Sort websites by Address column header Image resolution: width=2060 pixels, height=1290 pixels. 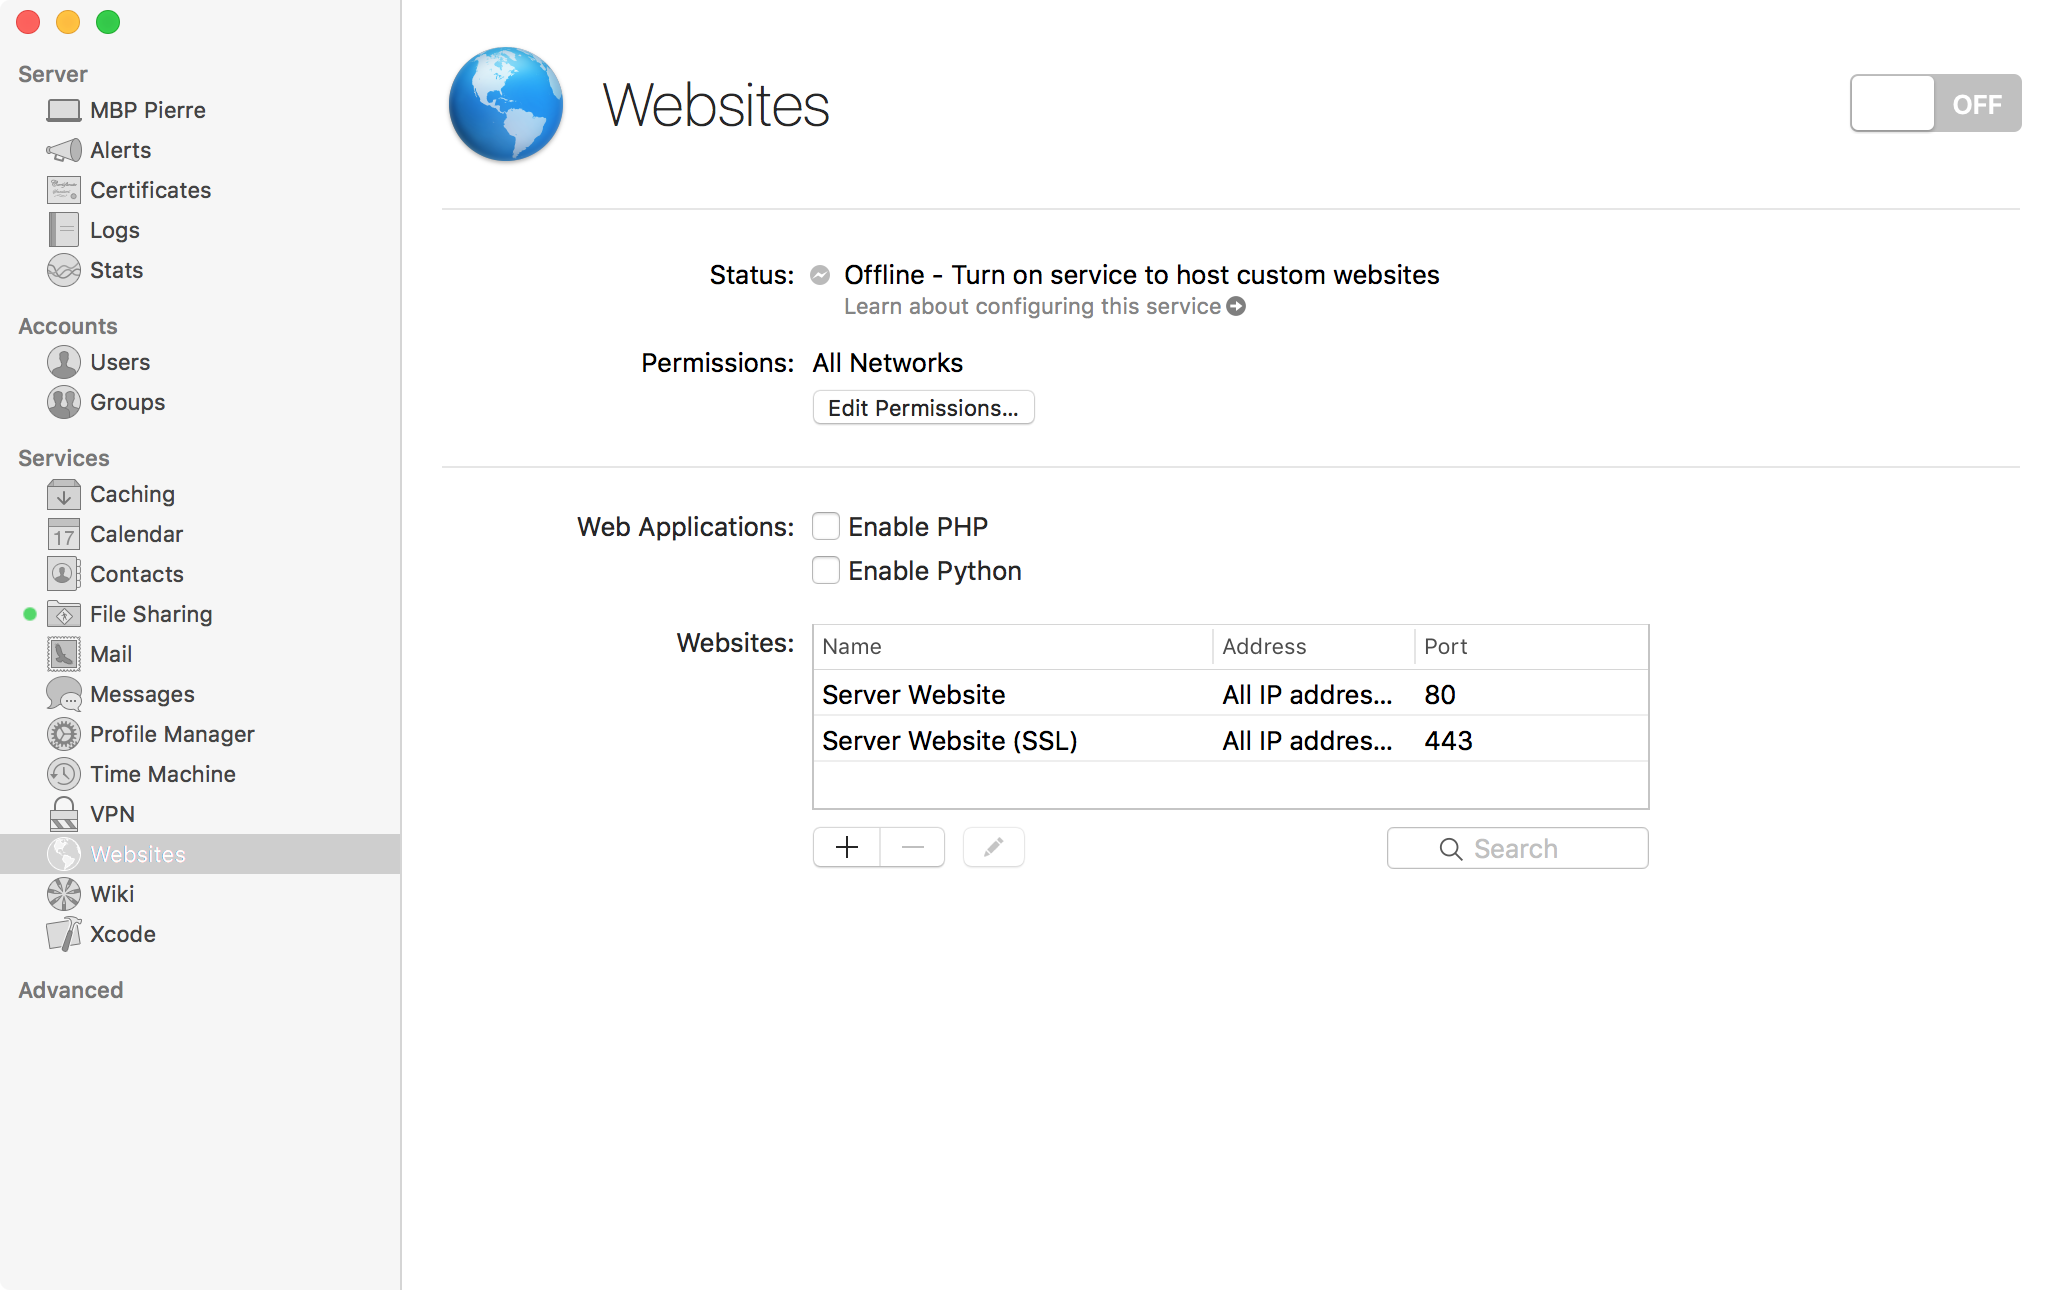(x=1313, y=647)
